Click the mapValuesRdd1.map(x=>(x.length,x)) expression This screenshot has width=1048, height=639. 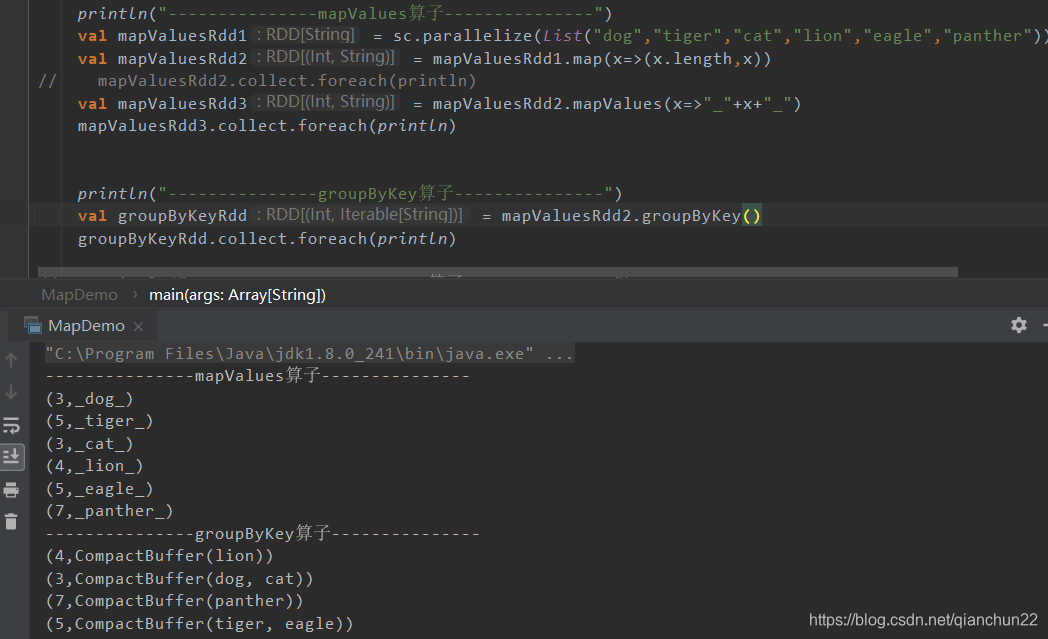pos(602,59)
